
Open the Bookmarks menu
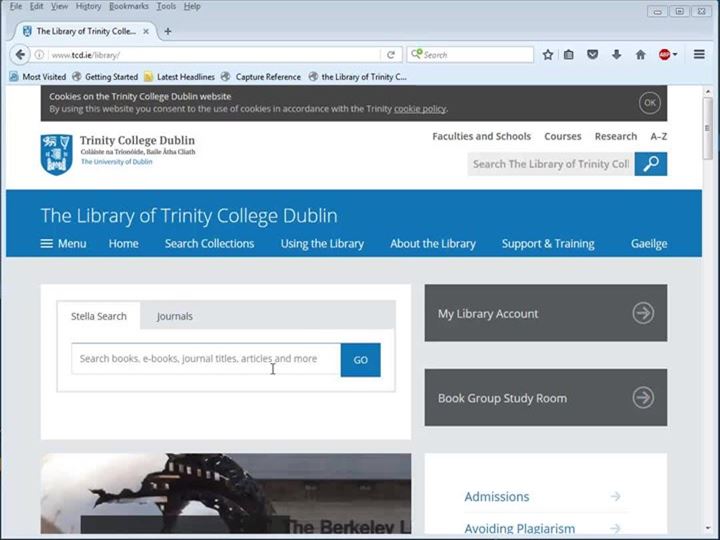tap(128, 6)
